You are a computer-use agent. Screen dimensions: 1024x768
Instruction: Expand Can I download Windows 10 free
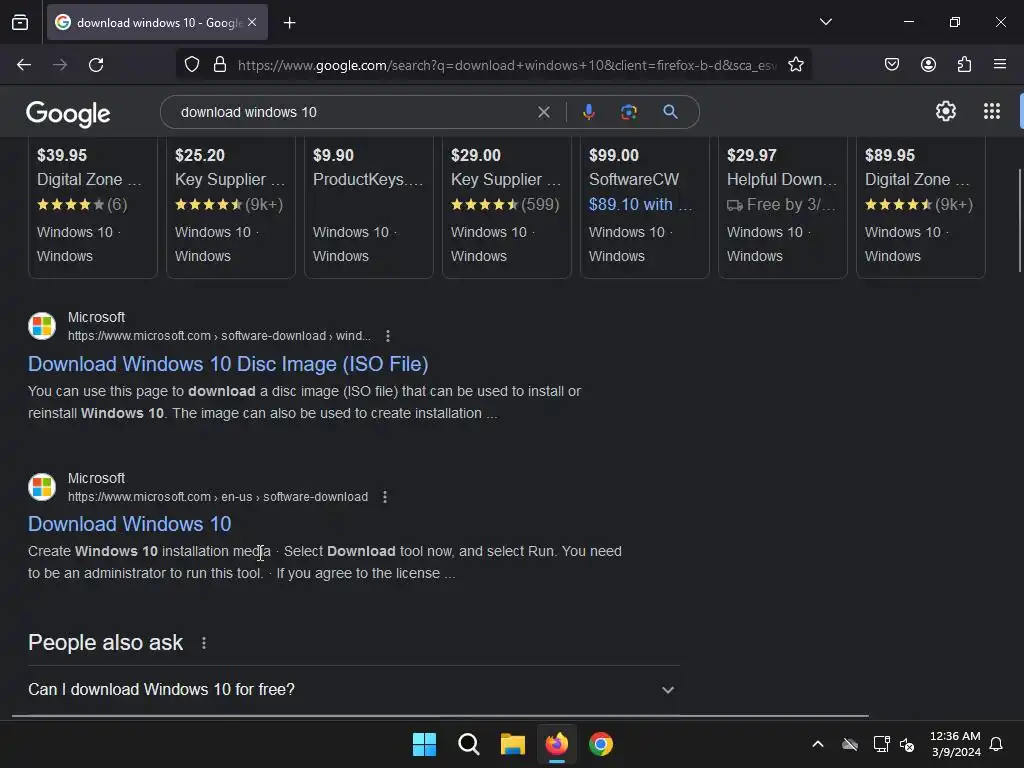(x=353, y=690)
